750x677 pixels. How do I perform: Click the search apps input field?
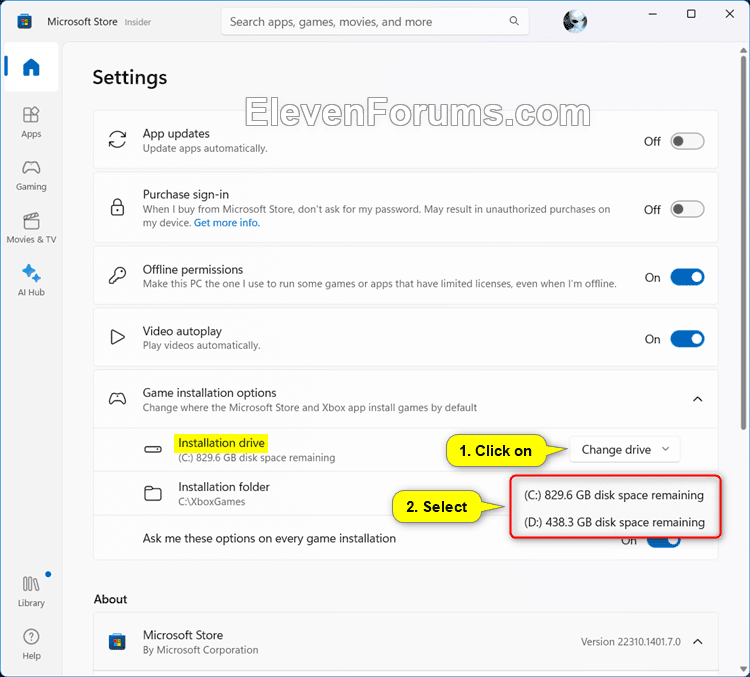pos(375,22)
